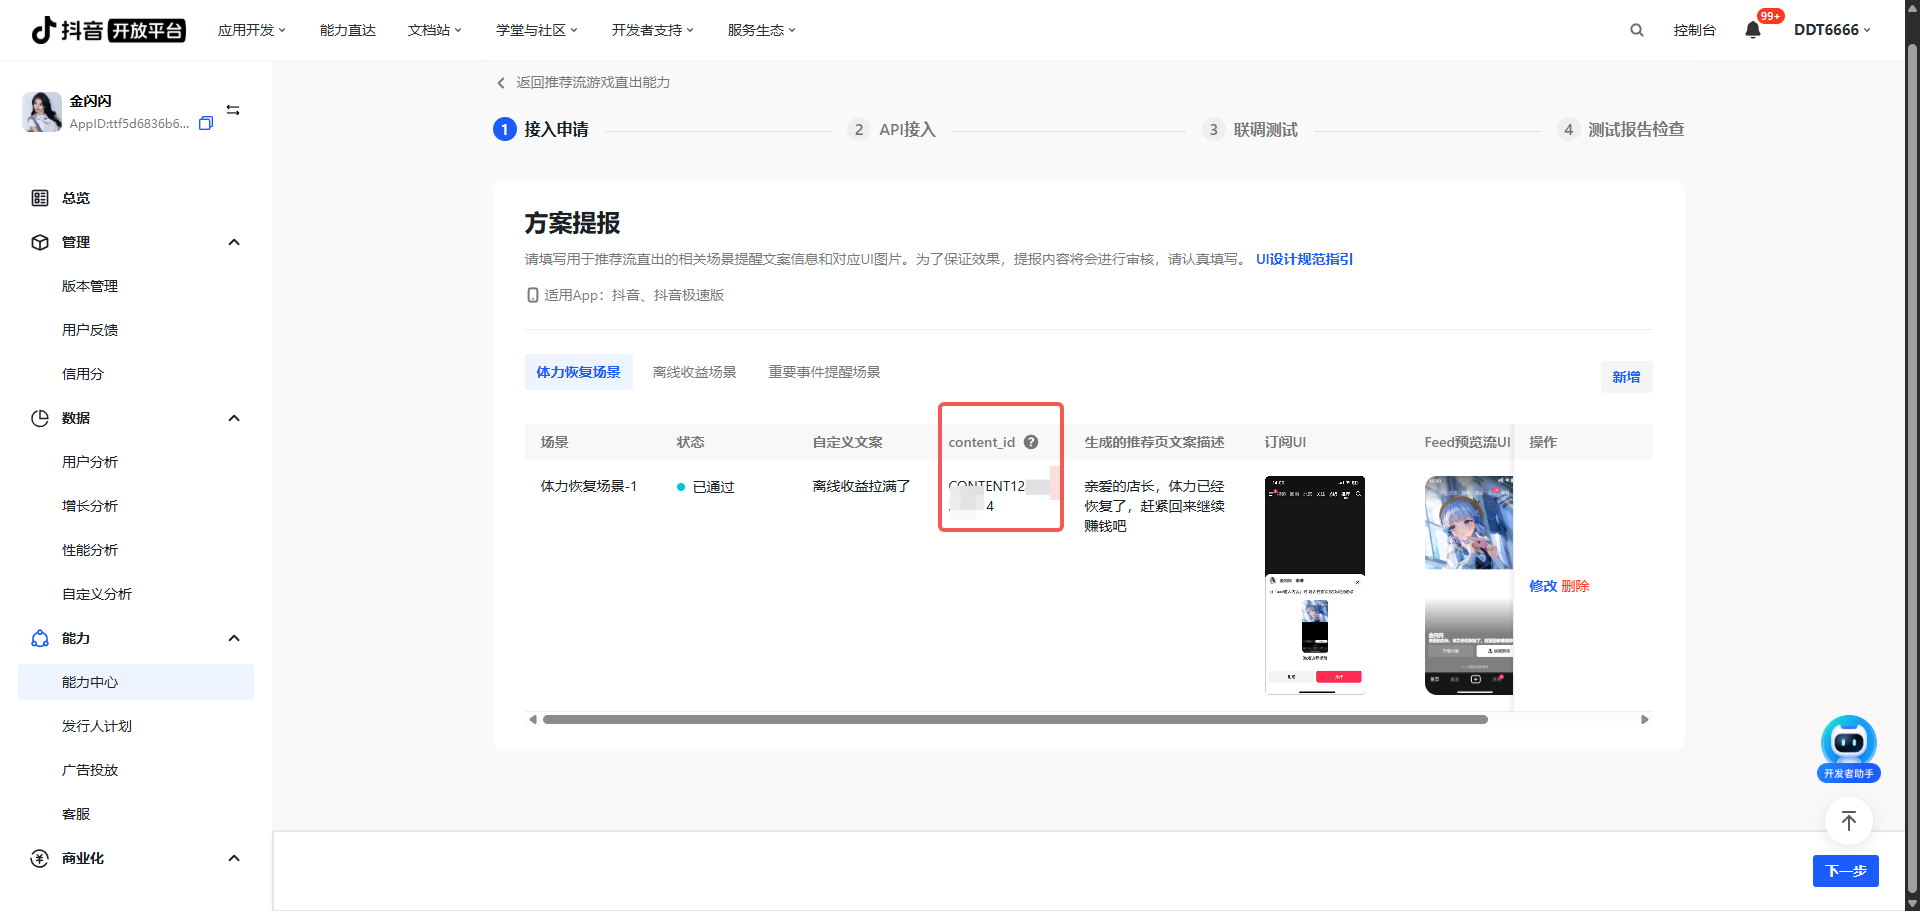Screen dimensions: 1920x911
Task: Collapse the 管理 sidebar section
Action: 234,242
